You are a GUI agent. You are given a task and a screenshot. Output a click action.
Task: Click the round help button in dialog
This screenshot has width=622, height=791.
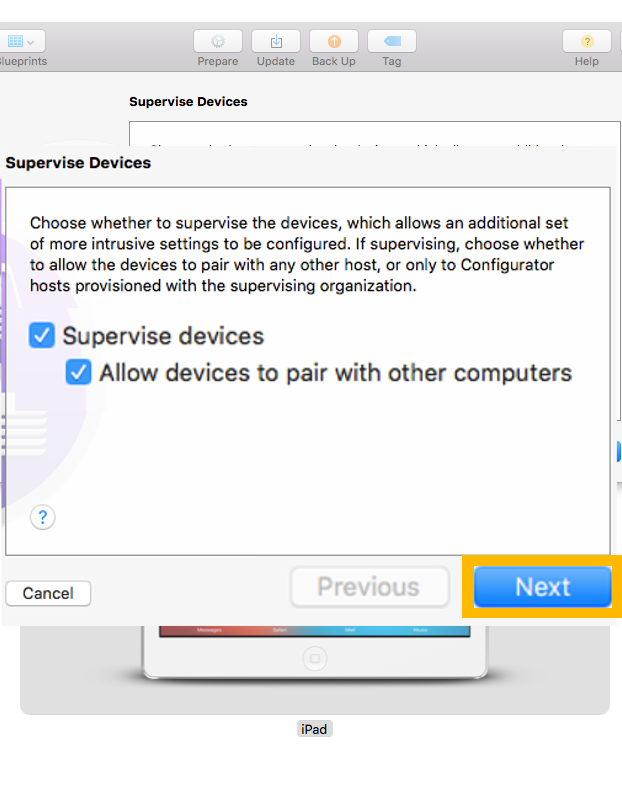coord(43,517)
